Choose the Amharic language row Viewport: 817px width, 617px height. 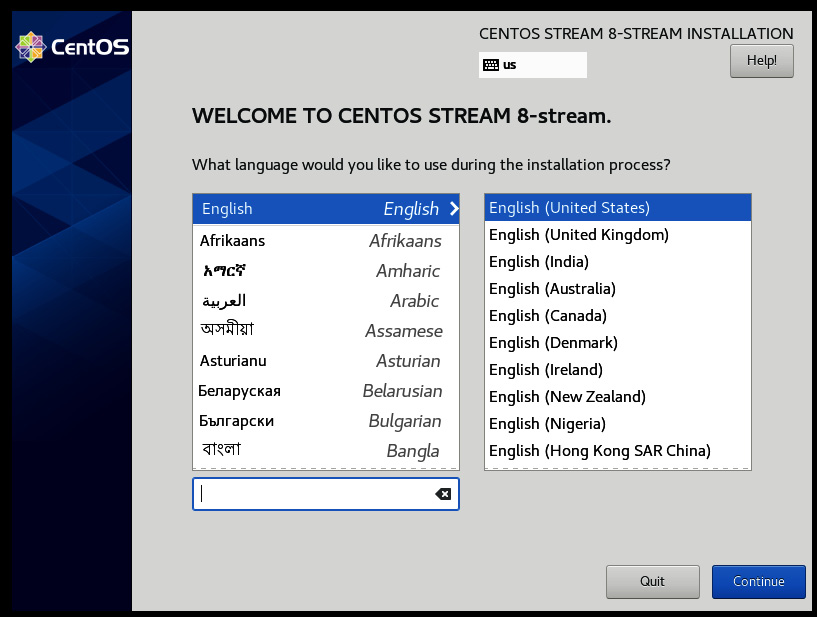(x=326, y=271)
